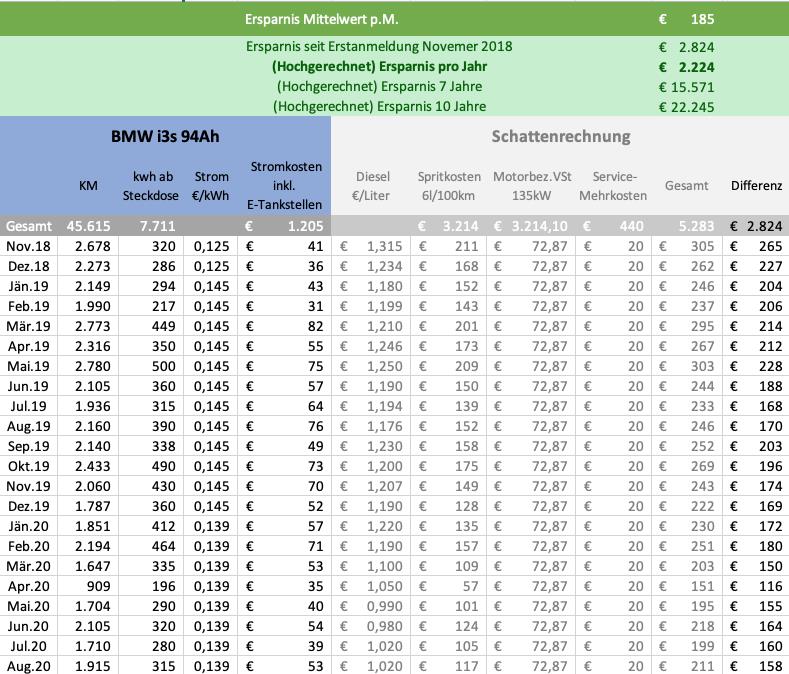The height and width of the screenshot is (674, 789).
Task: Click the 0,990 diesel price in Mai.20
Action: tap(384, 606)
